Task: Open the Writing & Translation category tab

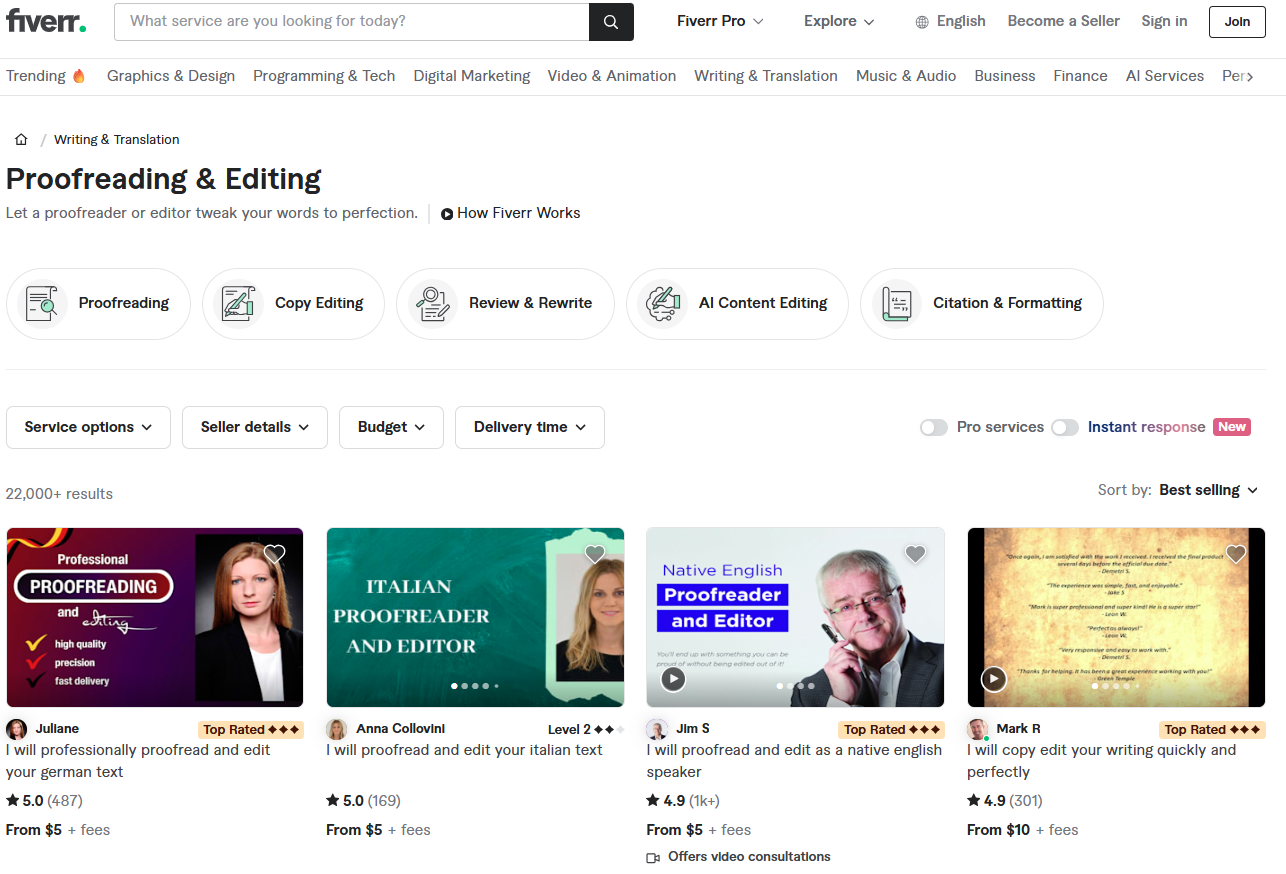Action: click(x=765, y=76)
